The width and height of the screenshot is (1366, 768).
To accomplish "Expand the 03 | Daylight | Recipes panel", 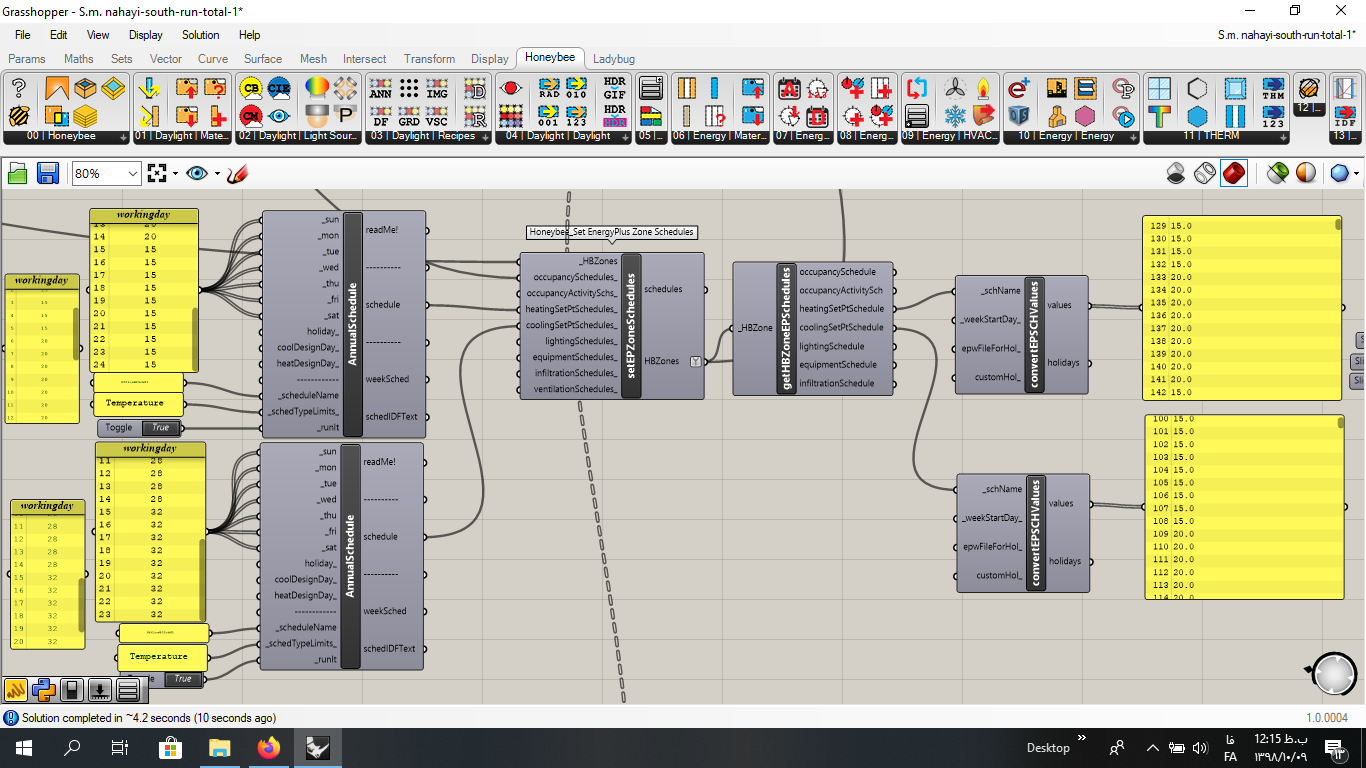I will coord(485,137).
